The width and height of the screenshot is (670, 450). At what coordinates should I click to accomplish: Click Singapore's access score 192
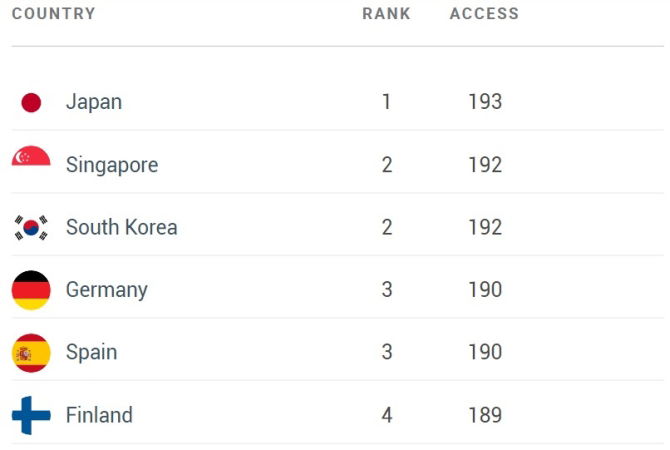485,165
